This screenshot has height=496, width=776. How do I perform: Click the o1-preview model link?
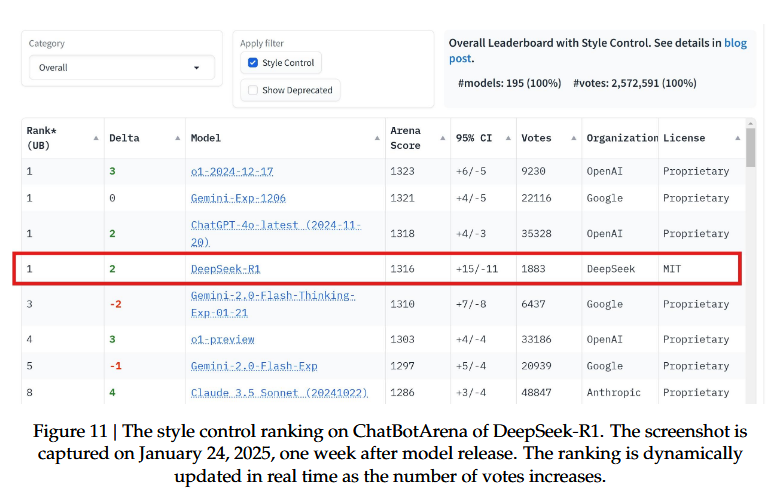pos(222,339)
